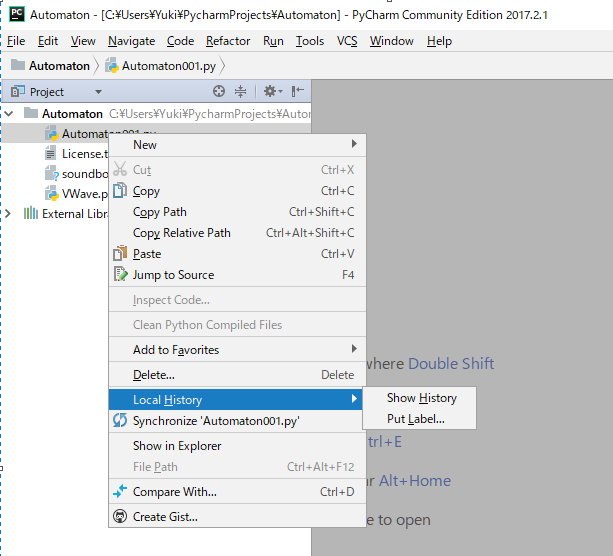Collapse the Automaton project root node
This screenshot has height=556, width=613.
(9, 113)
